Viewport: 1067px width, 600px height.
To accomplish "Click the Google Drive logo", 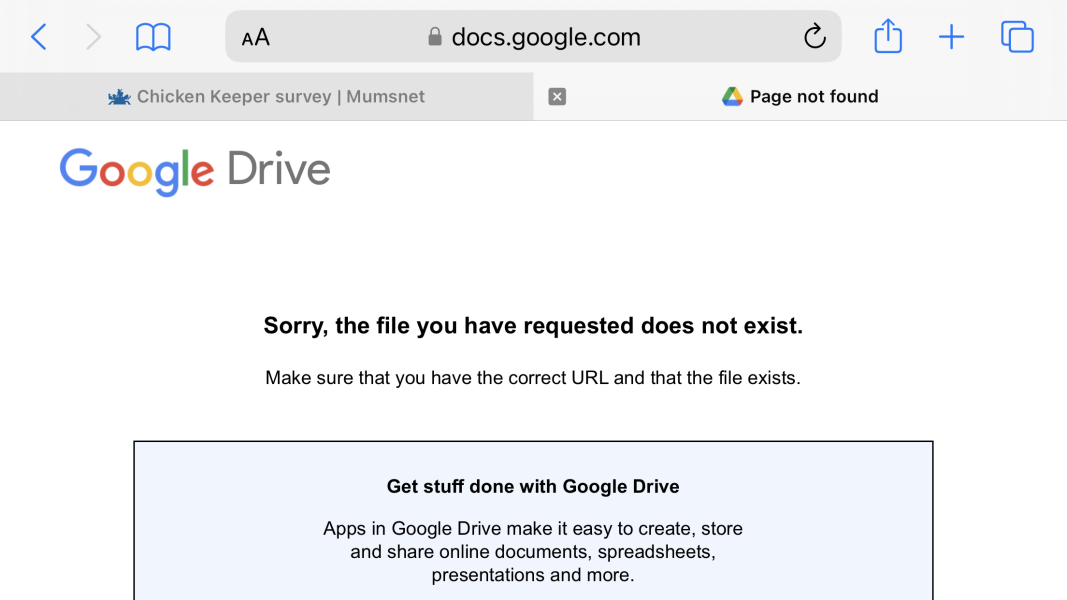I will click(195, 171).
